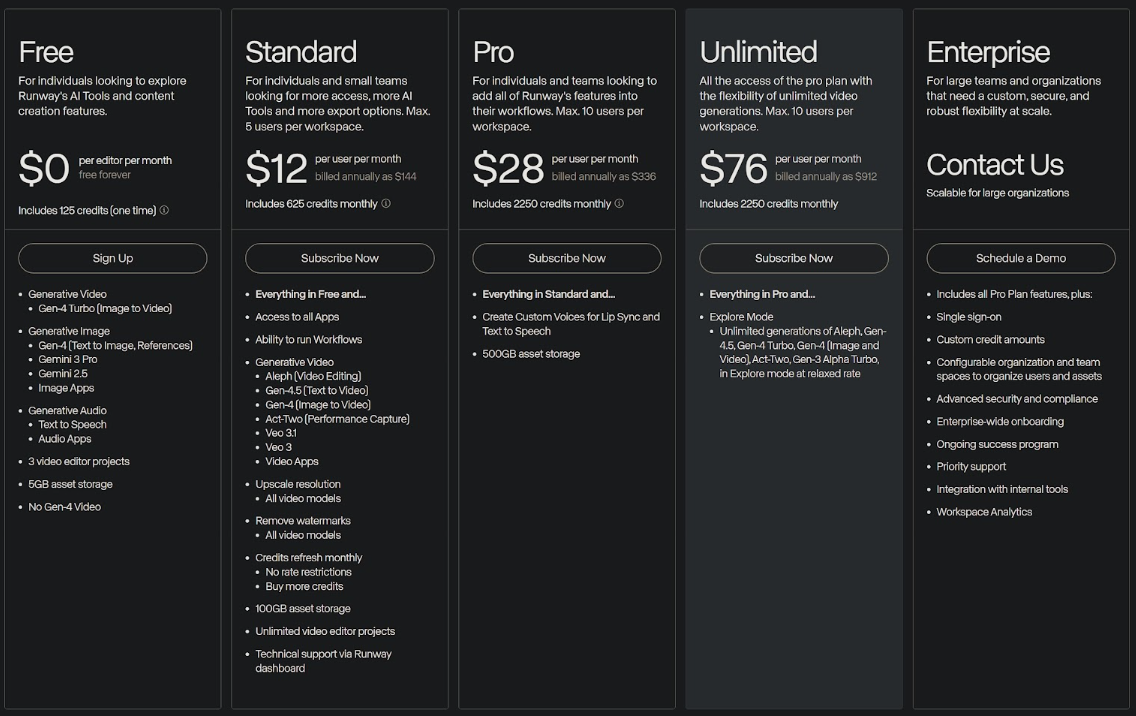This screenshot has height=716, width=1136.
Task: Select Workspace Analytics in the Enterprise list
Action: tap(984, 512)
